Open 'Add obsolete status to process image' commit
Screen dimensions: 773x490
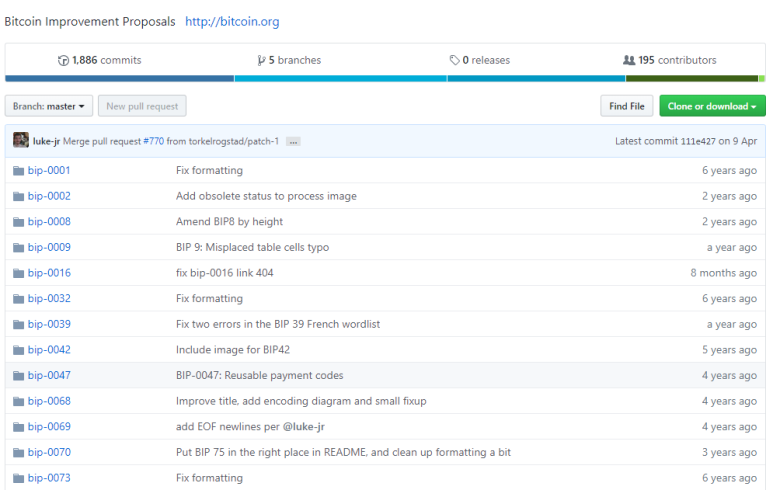(x=266, y=196)
